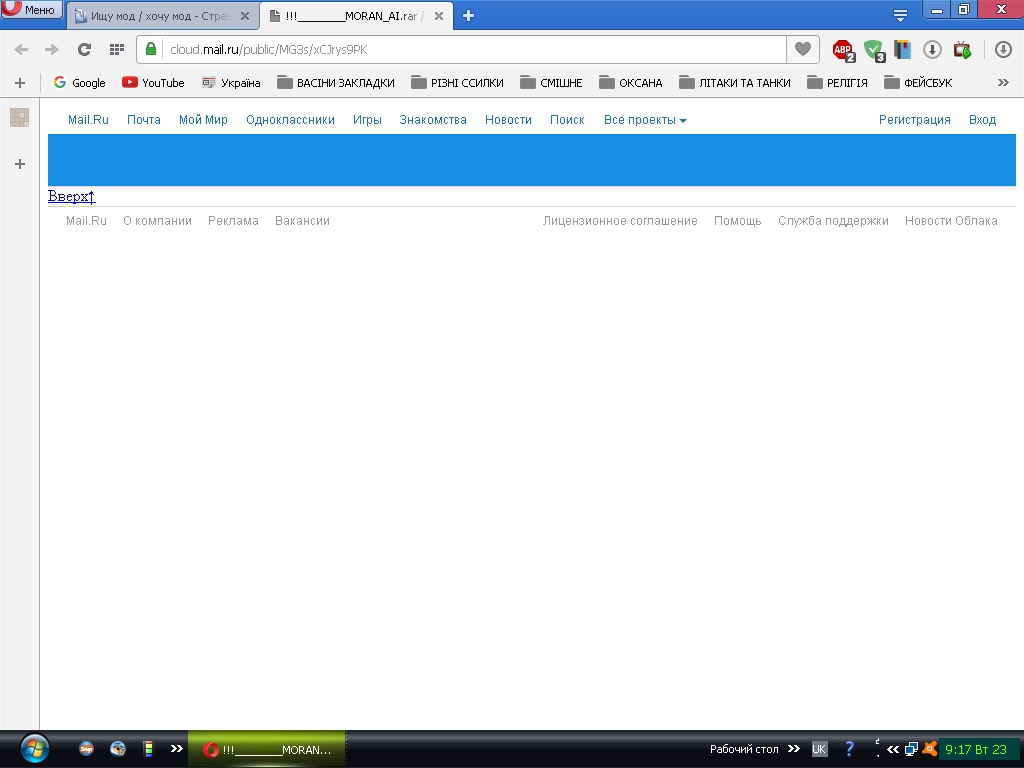The height and width of the screenshot is (768, 1024).
Task: Close the MORAN_AI.rar tab
Action: pos(439,16)
